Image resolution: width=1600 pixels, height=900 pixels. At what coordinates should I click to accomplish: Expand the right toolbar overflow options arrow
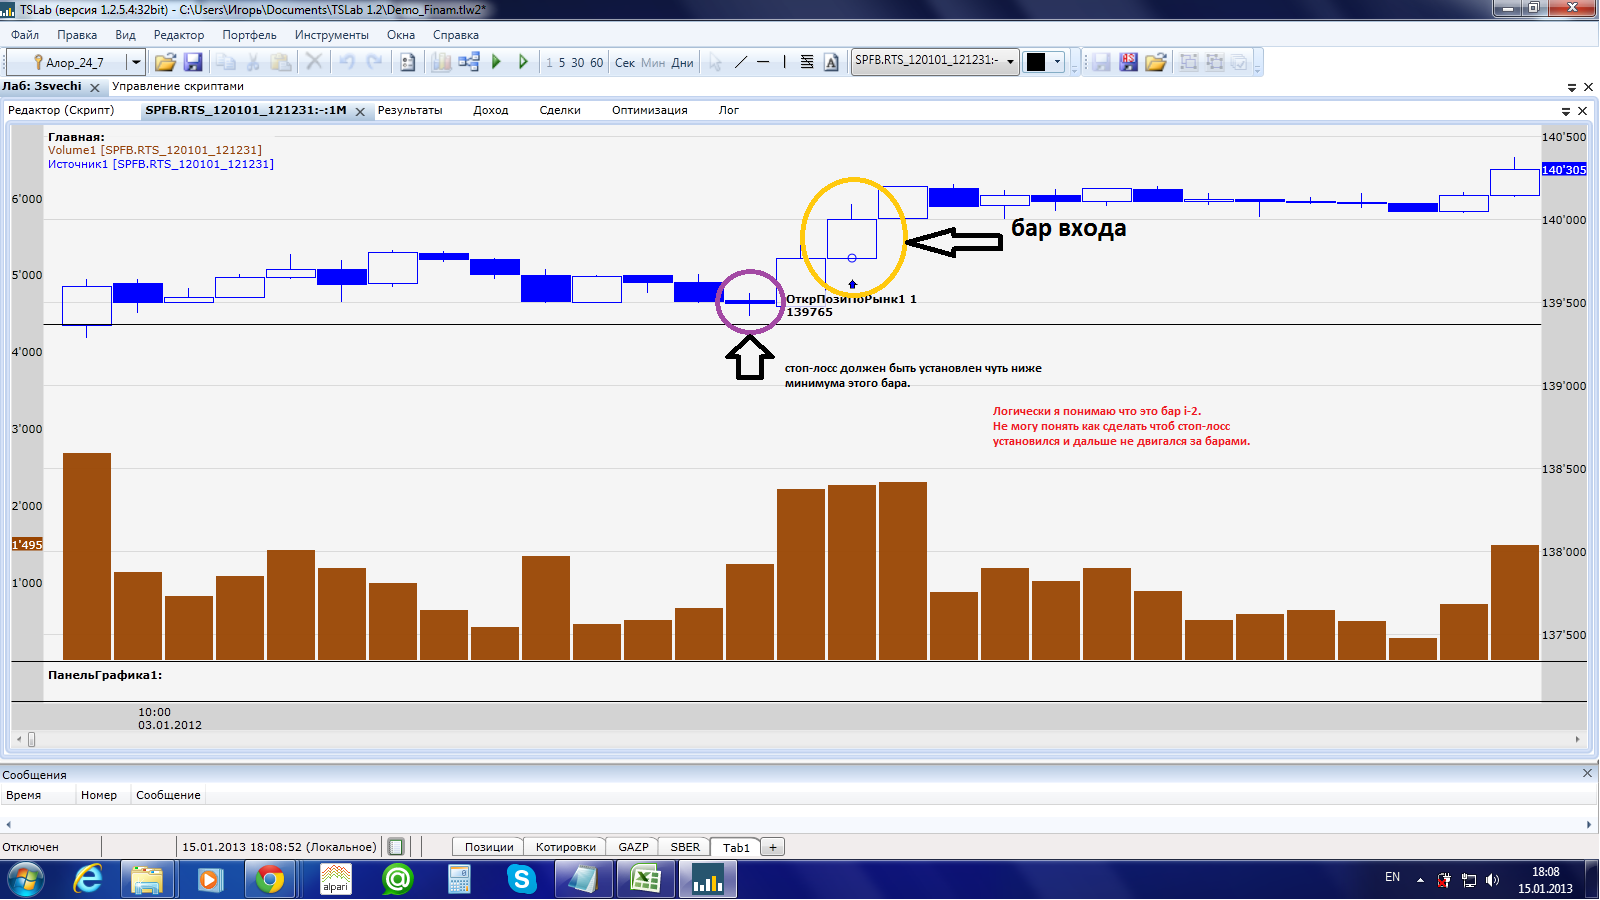tap(1258, 62)
